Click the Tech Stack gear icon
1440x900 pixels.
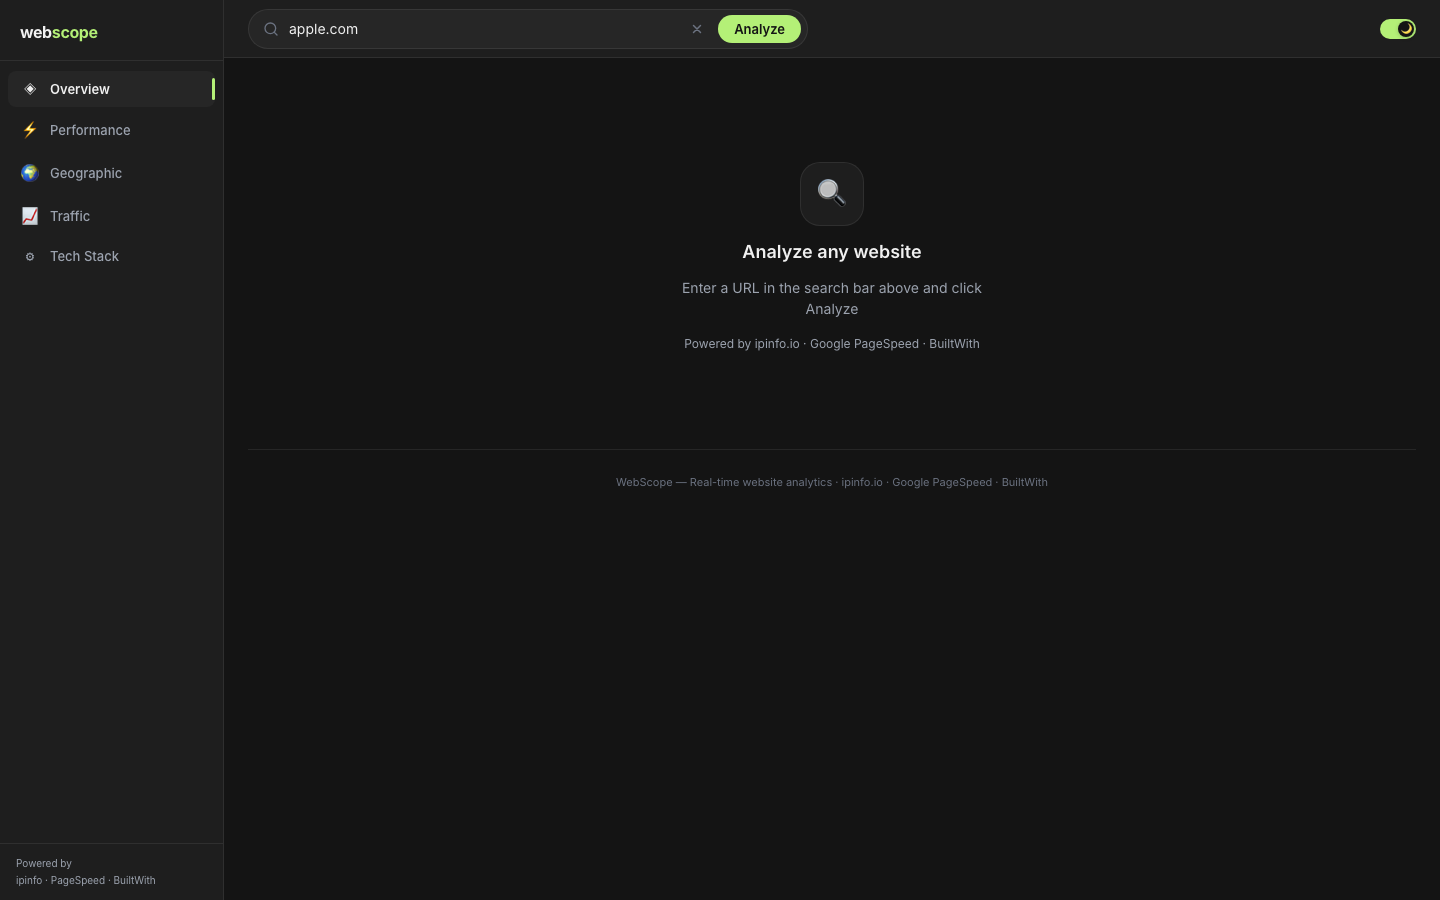(x=30, y=257)
